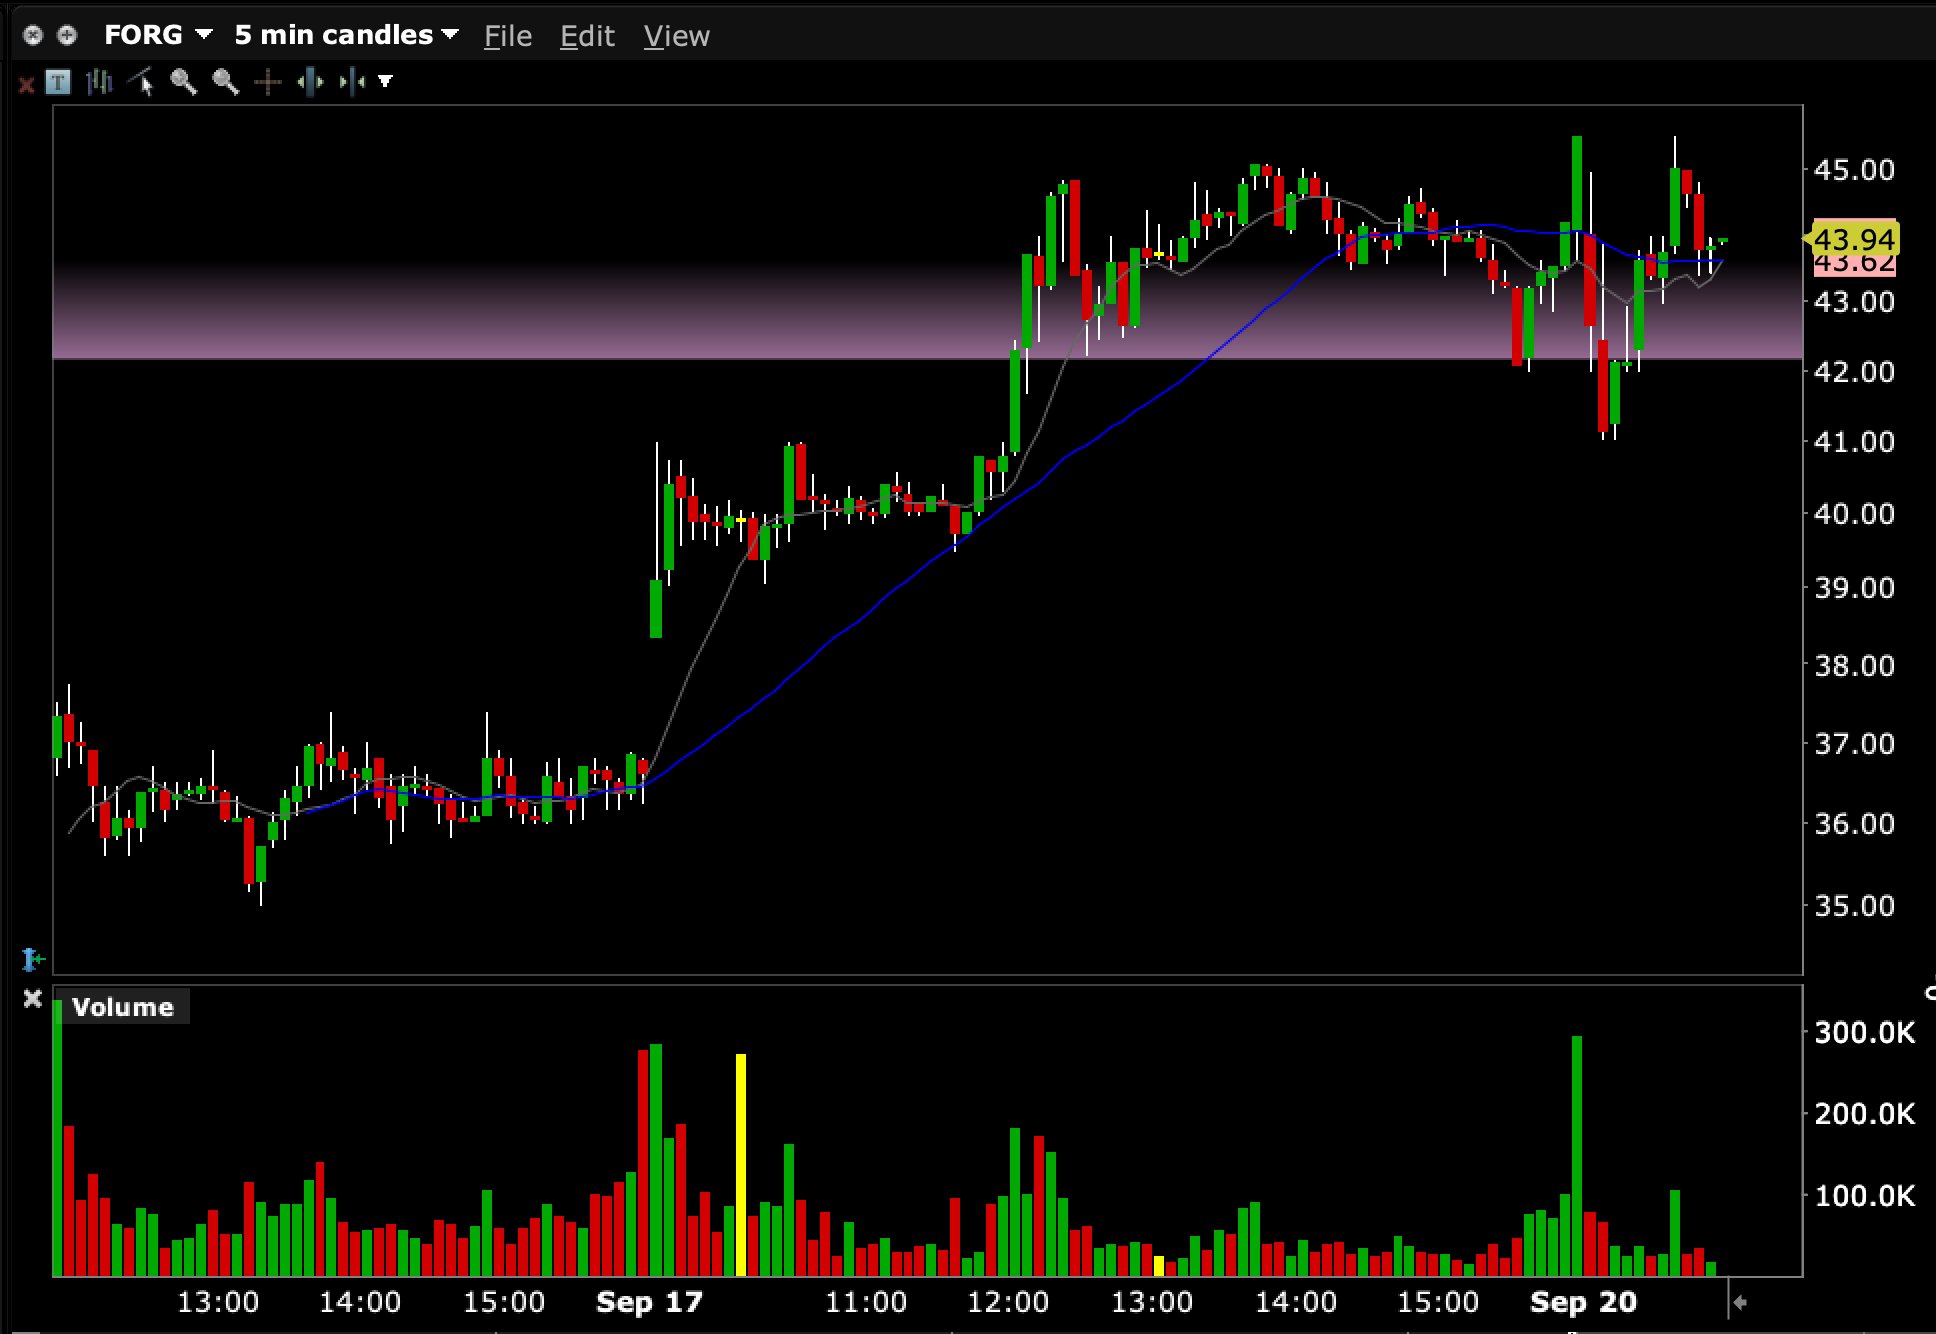Click the widen bar spacing icon
Viewport: 1936px width, 1334px height.
coord(310,82)
